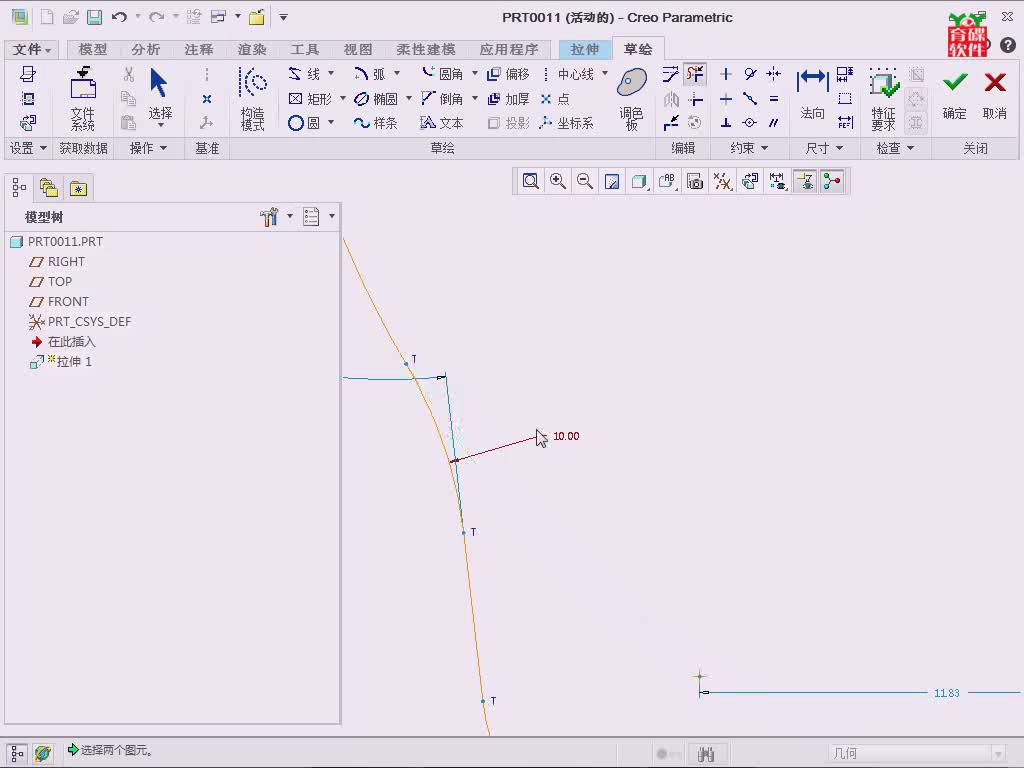Screen dimensions: 1024x768
Task: Select the 法向 normal dimension tool
Action: point(812,96)
